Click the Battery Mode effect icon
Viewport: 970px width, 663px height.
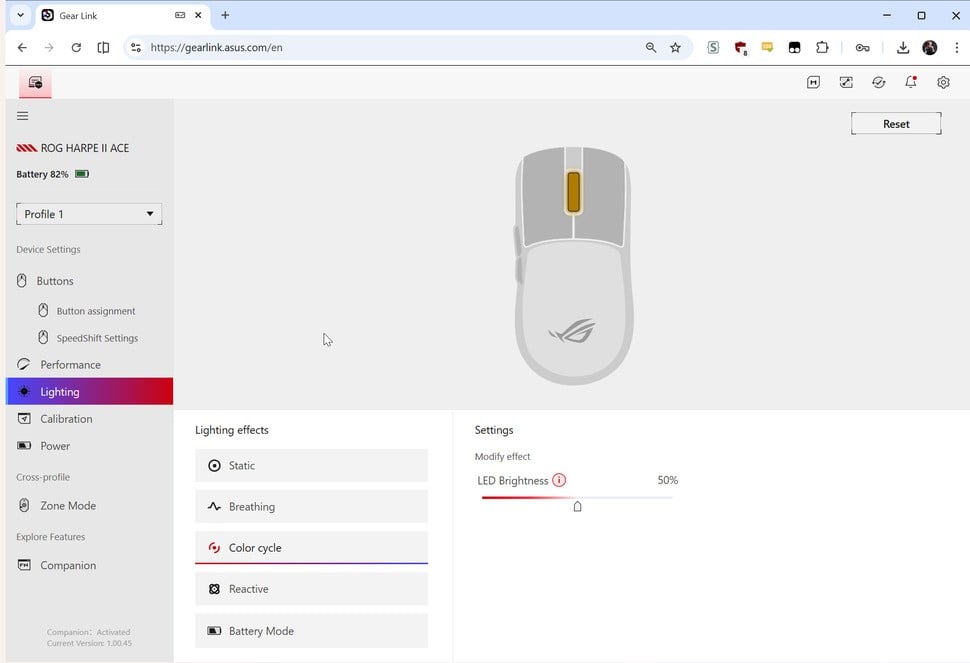214,631
